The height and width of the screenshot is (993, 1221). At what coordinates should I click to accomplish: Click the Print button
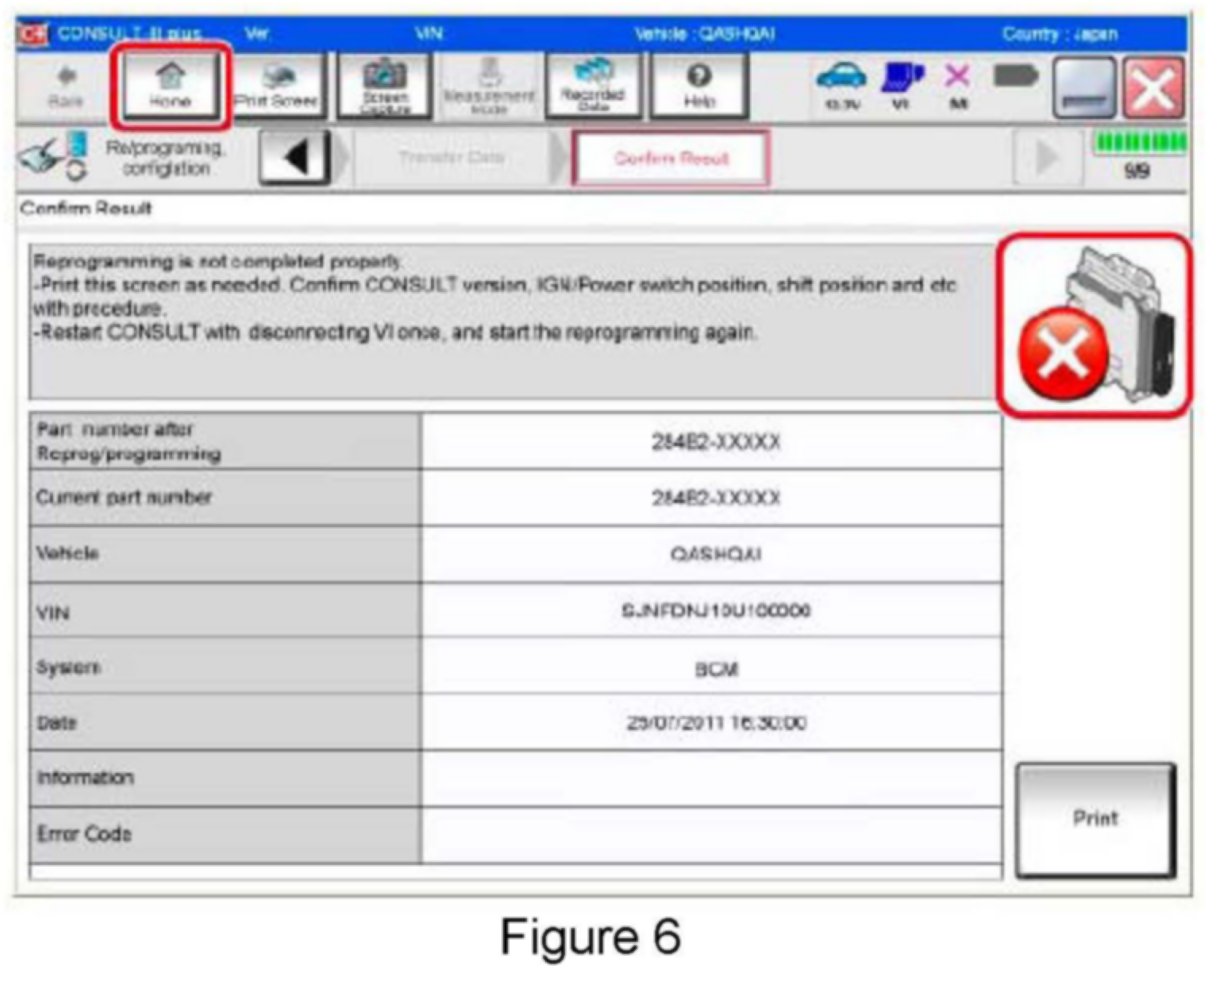pos(1095,820)
